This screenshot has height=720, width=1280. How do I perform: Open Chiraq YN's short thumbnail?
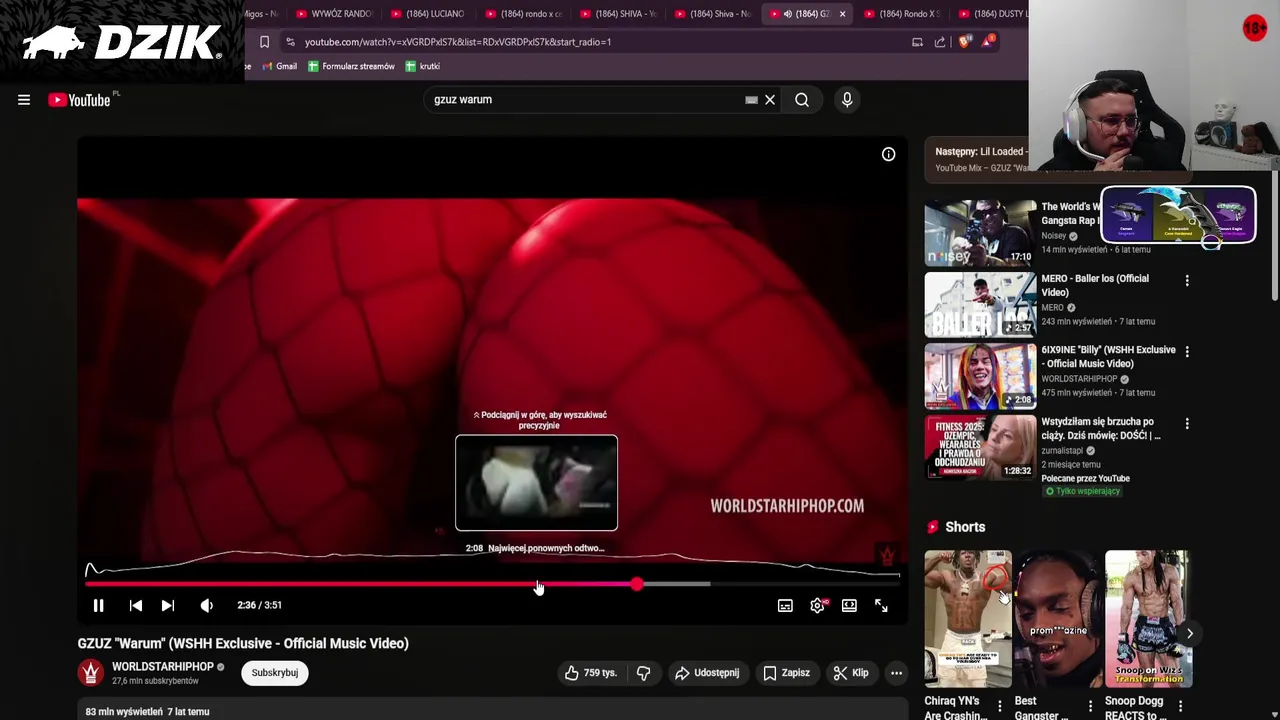point(968,619)
